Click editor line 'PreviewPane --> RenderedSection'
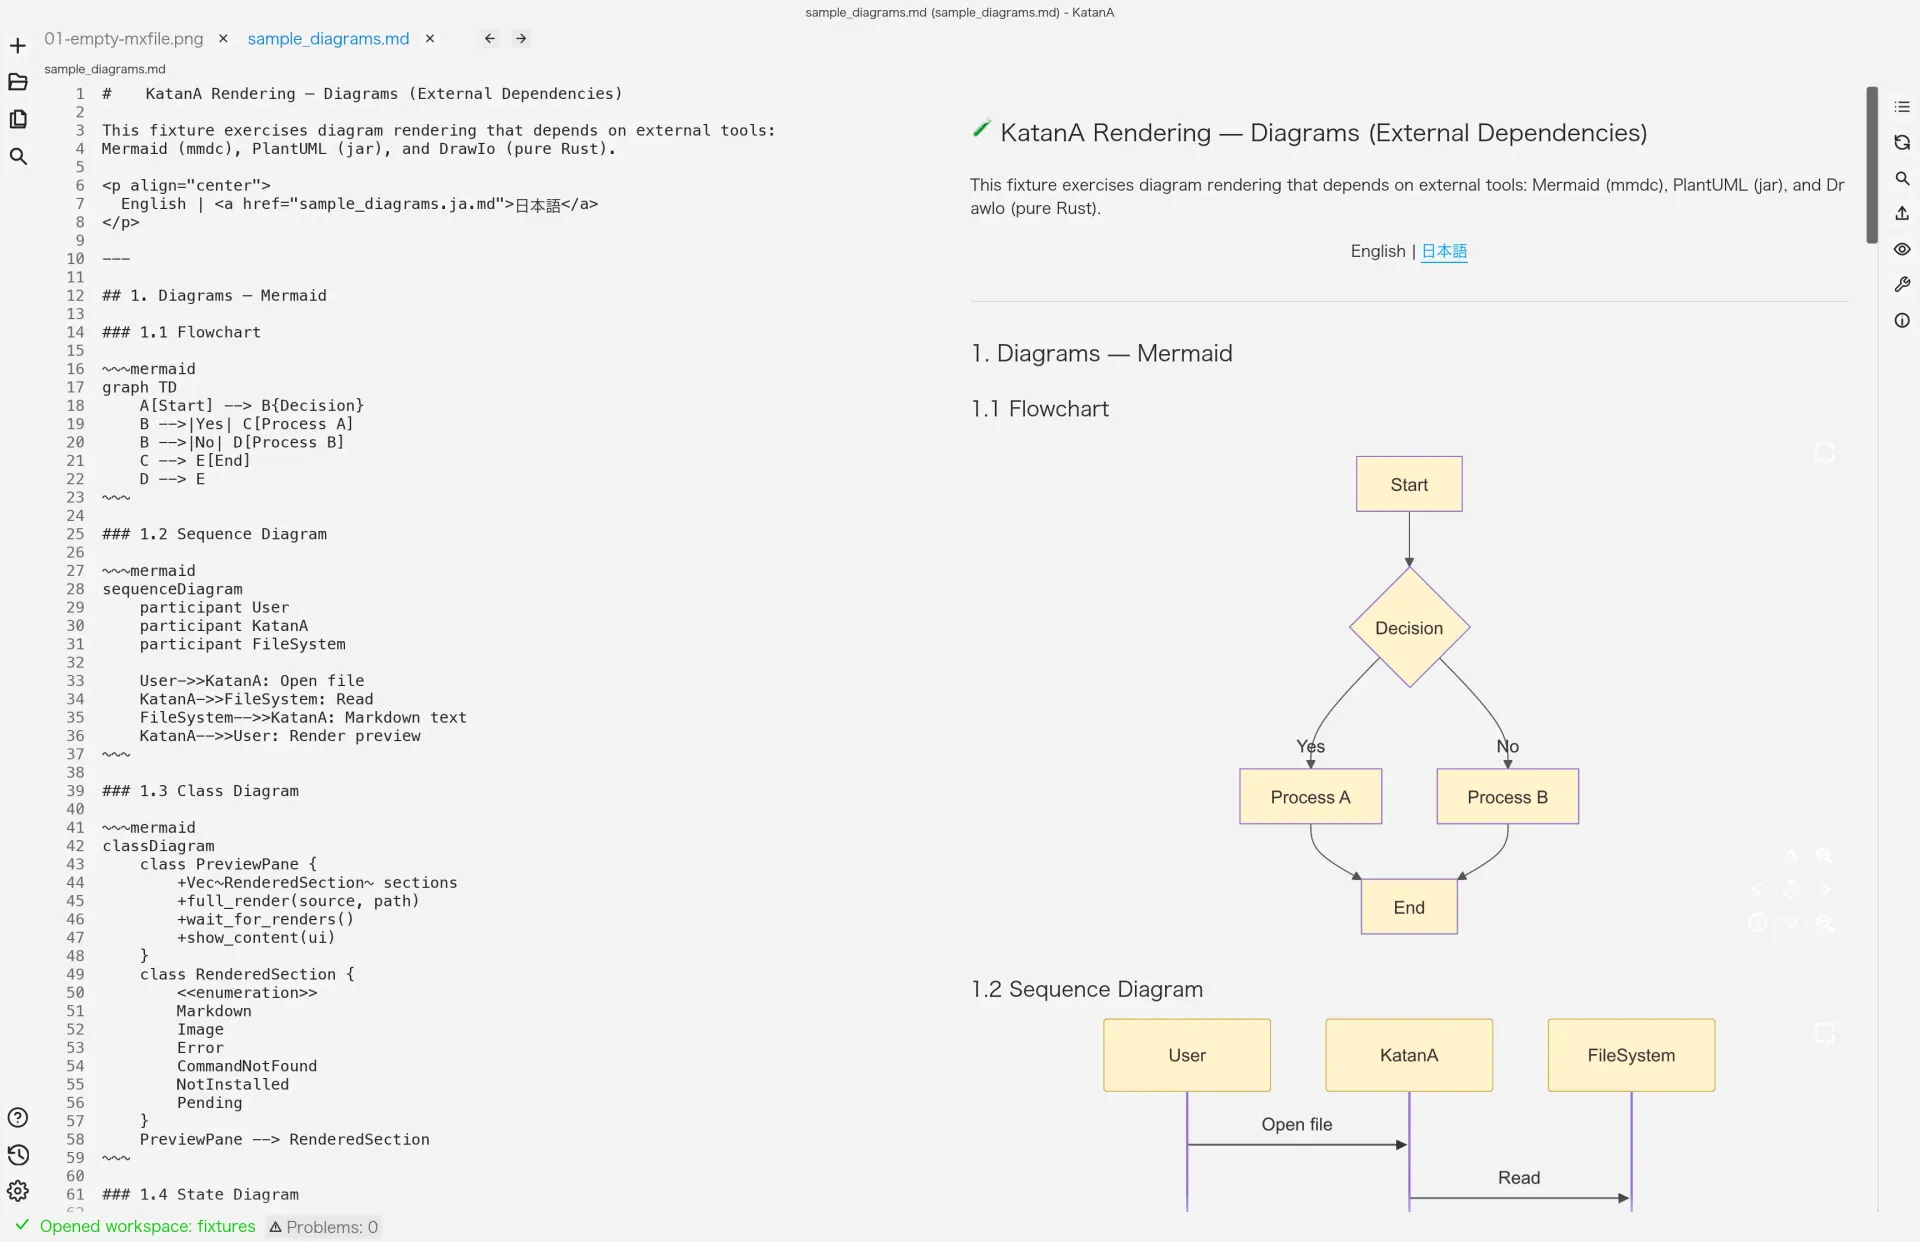The height and width of the screenshot is (1242, 1920). [284, 1139]
